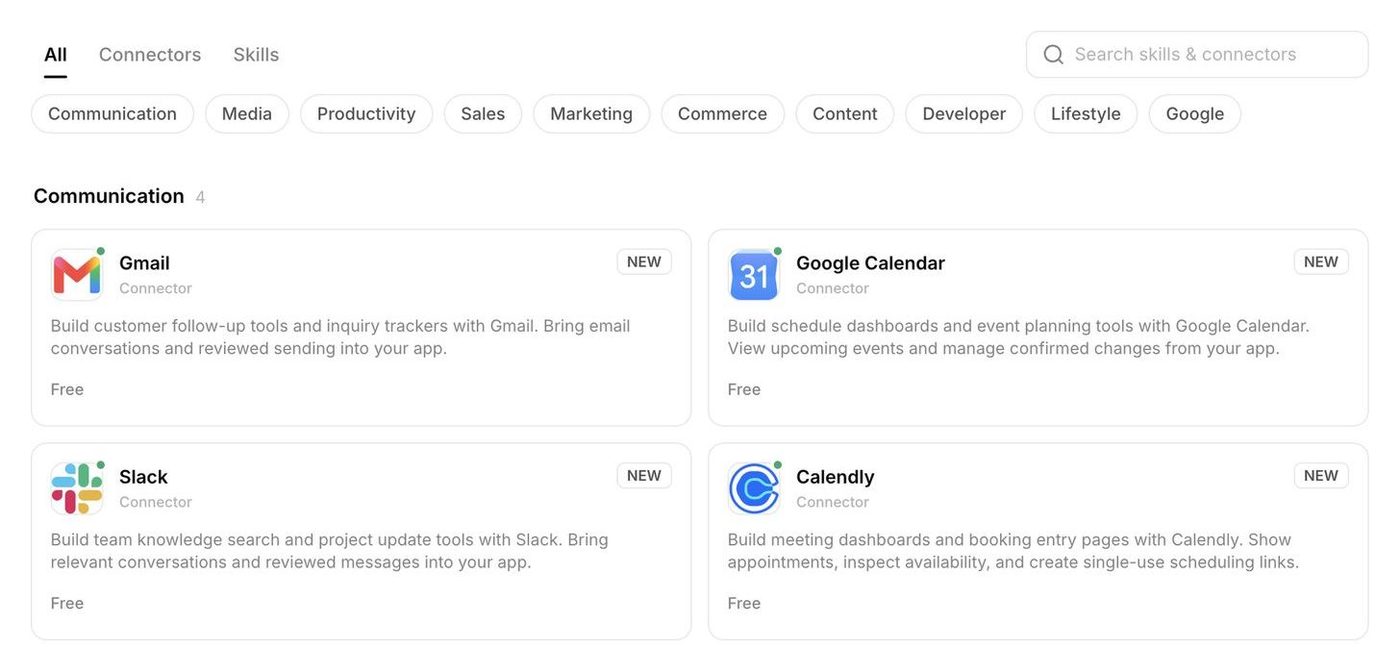The width and height of the screenshot is (1400, 671).
Task: Toggle the Media filter chip
Action: coord(247,114)
